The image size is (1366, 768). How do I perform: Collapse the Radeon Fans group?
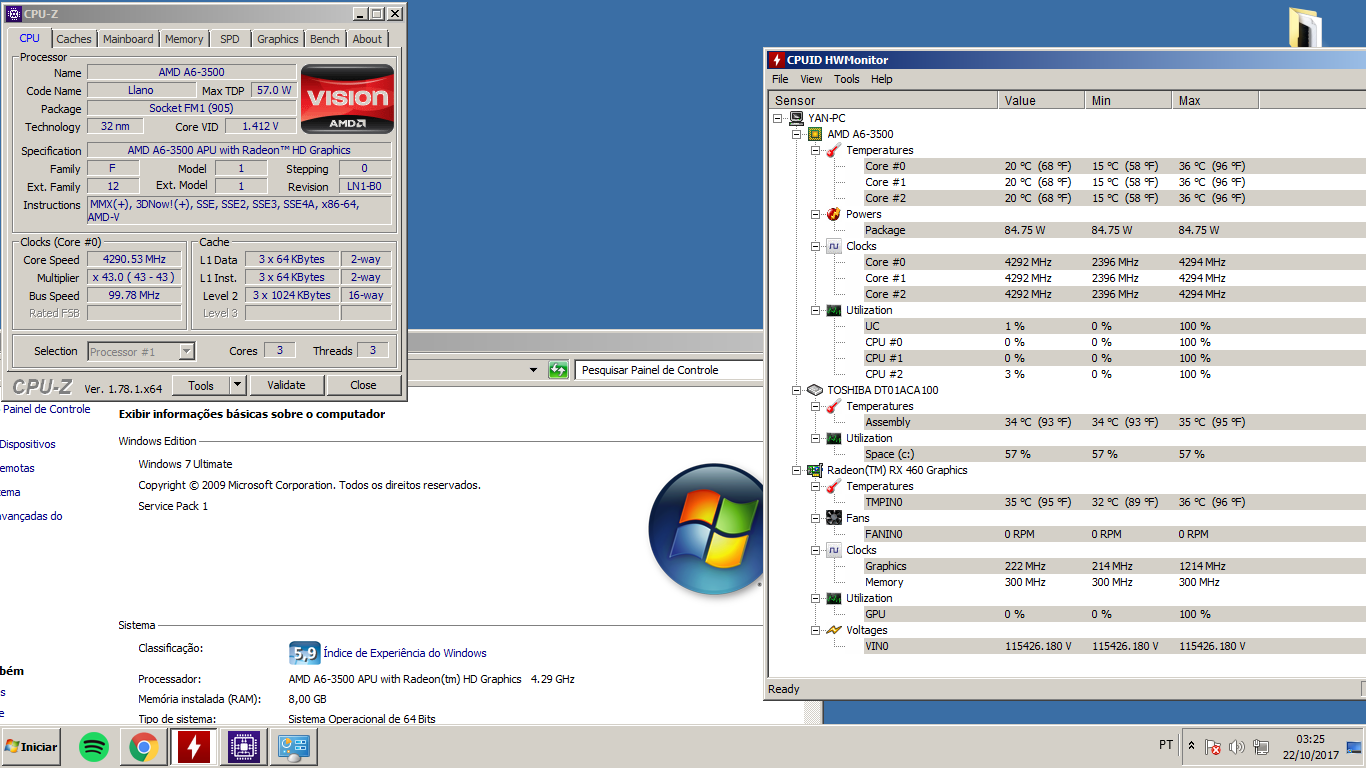pyautogui.click(x=815, y=518)
